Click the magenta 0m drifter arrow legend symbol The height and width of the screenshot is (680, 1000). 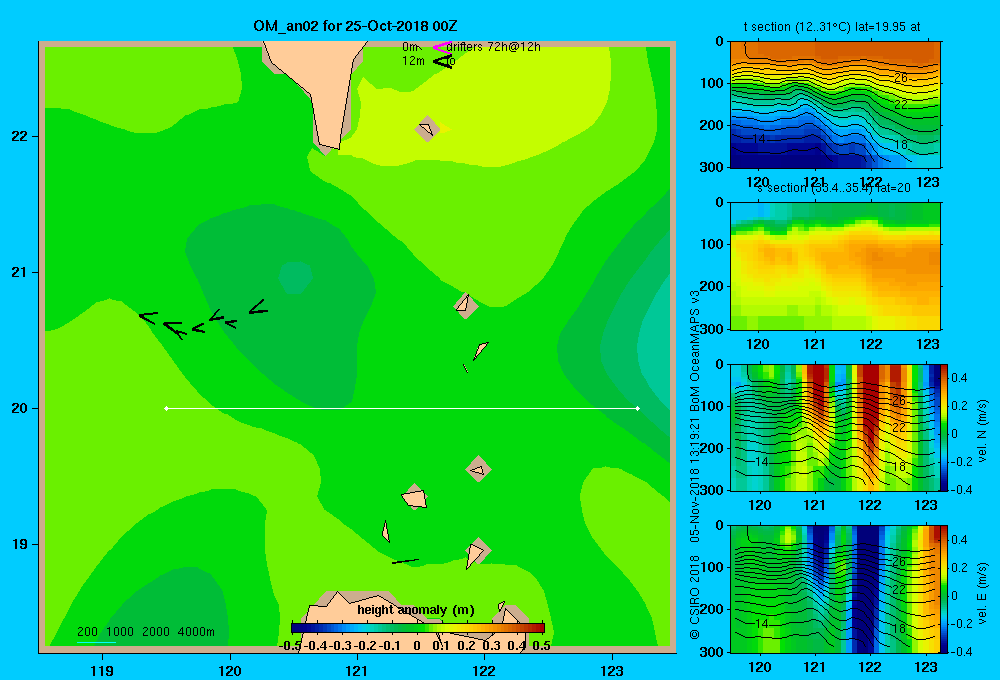(x=440, y=47)
